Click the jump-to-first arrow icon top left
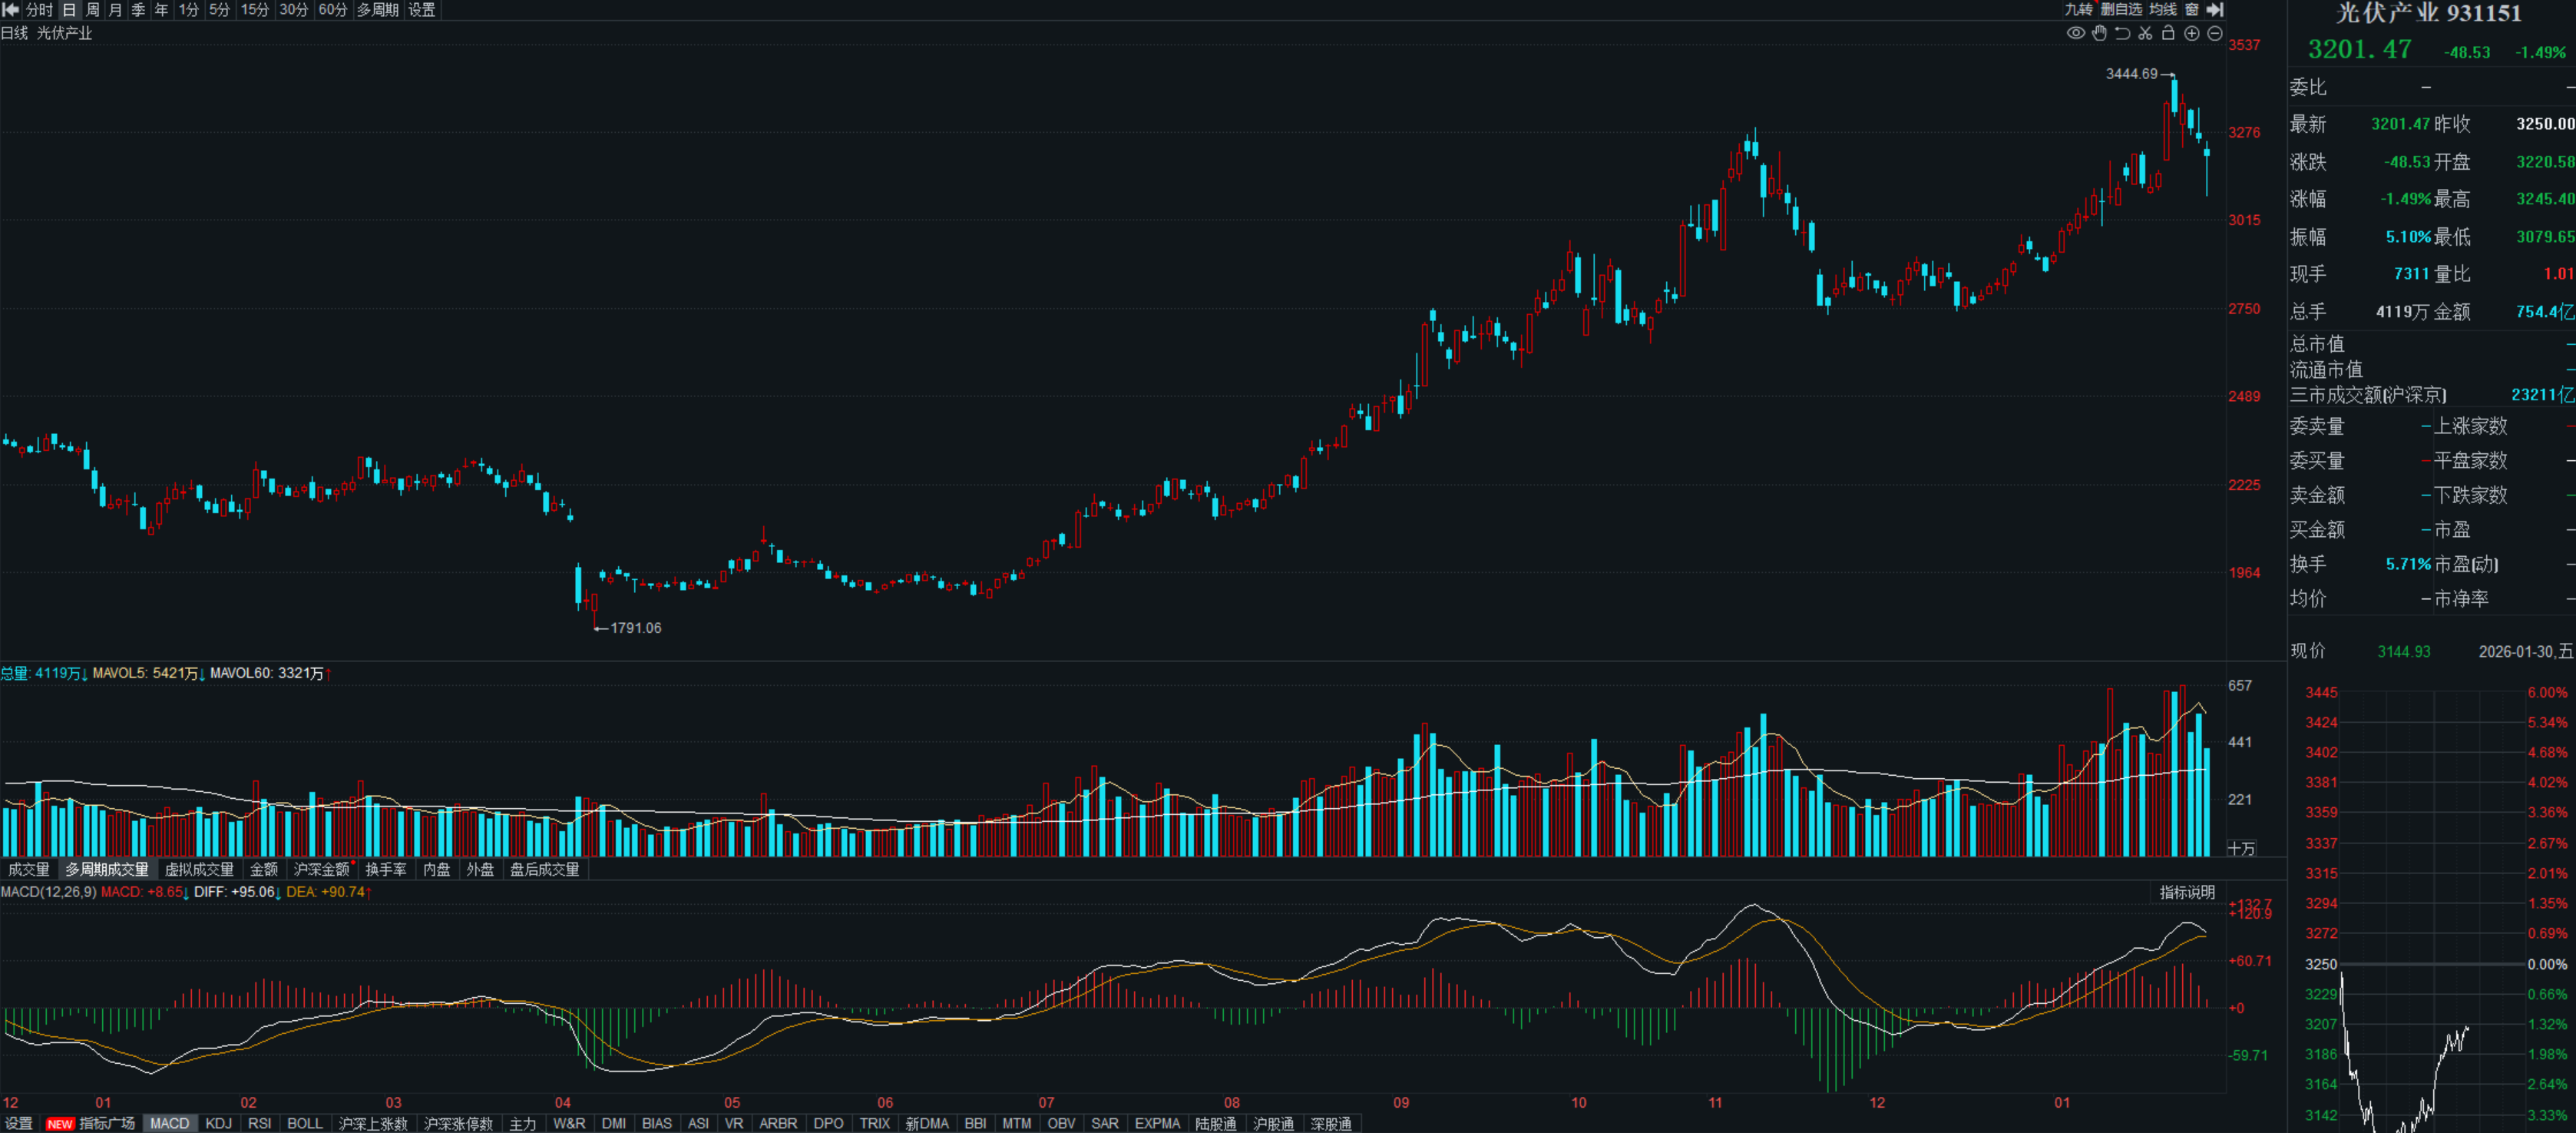 11,9
